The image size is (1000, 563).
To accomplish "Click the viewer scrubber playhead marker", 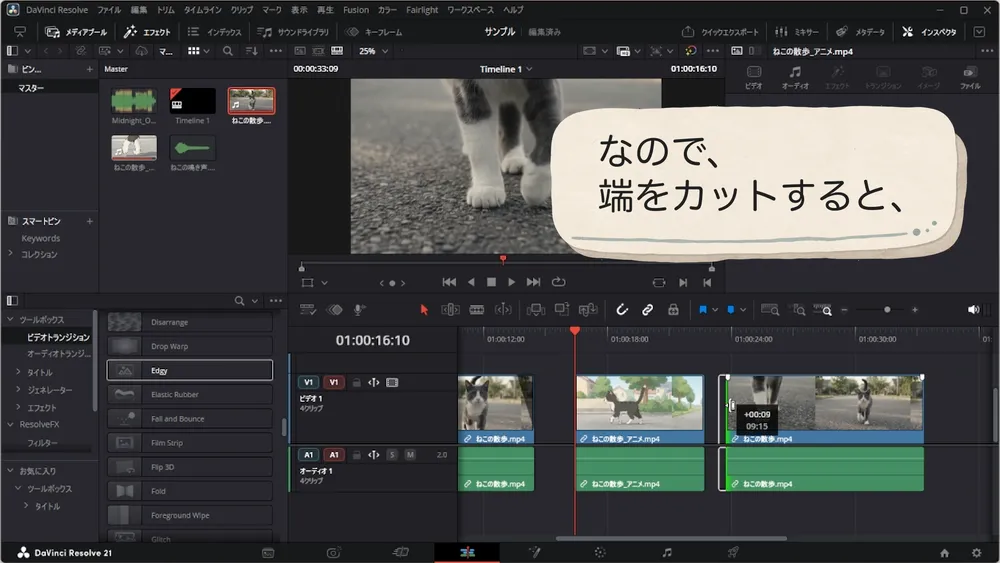I will pos(503,259).
